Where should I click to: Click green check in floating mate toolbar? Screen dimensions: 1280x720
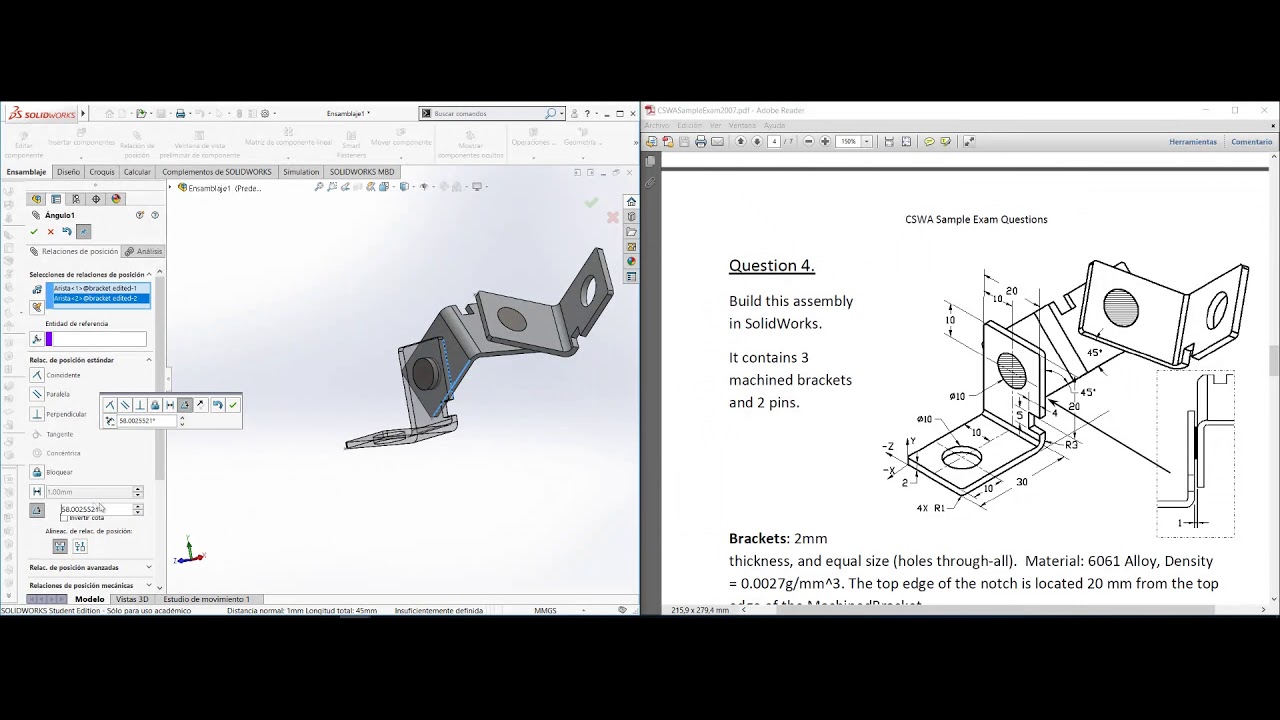(233, 405)
